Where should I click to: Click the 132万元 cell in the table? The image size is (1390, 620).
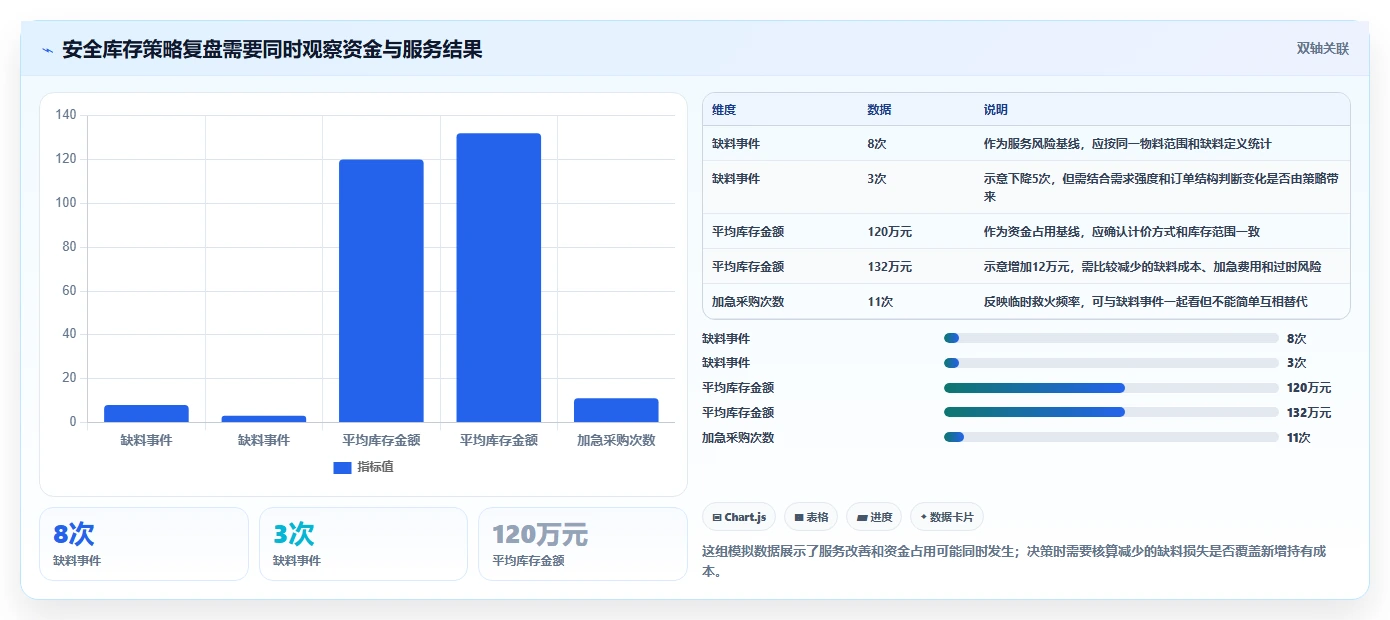coord(890,267)
